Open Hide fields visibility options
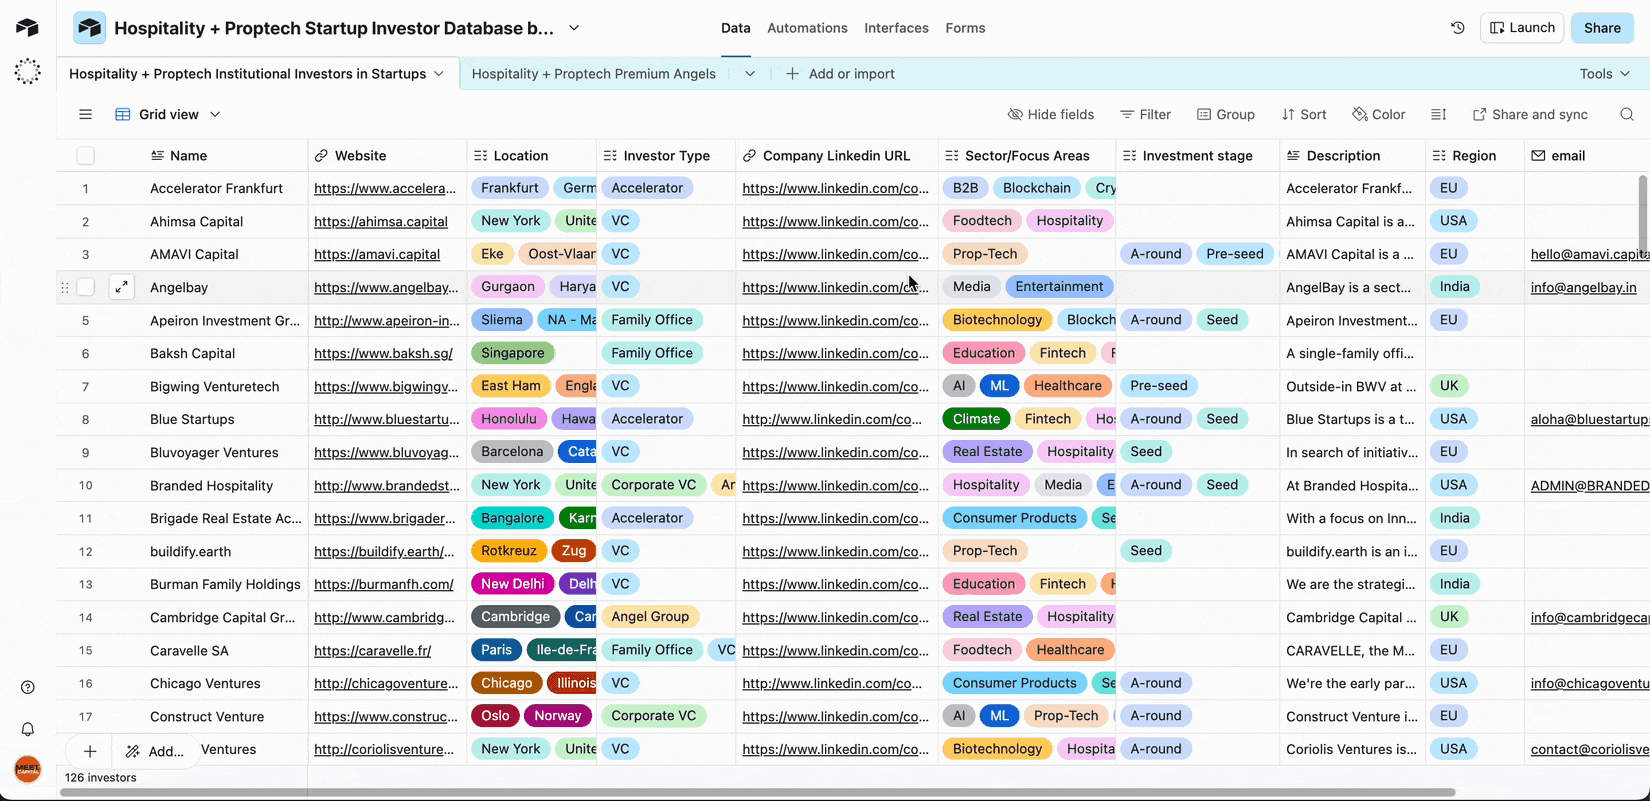Screen dimensions: 1650x801 click(1050, 115)
